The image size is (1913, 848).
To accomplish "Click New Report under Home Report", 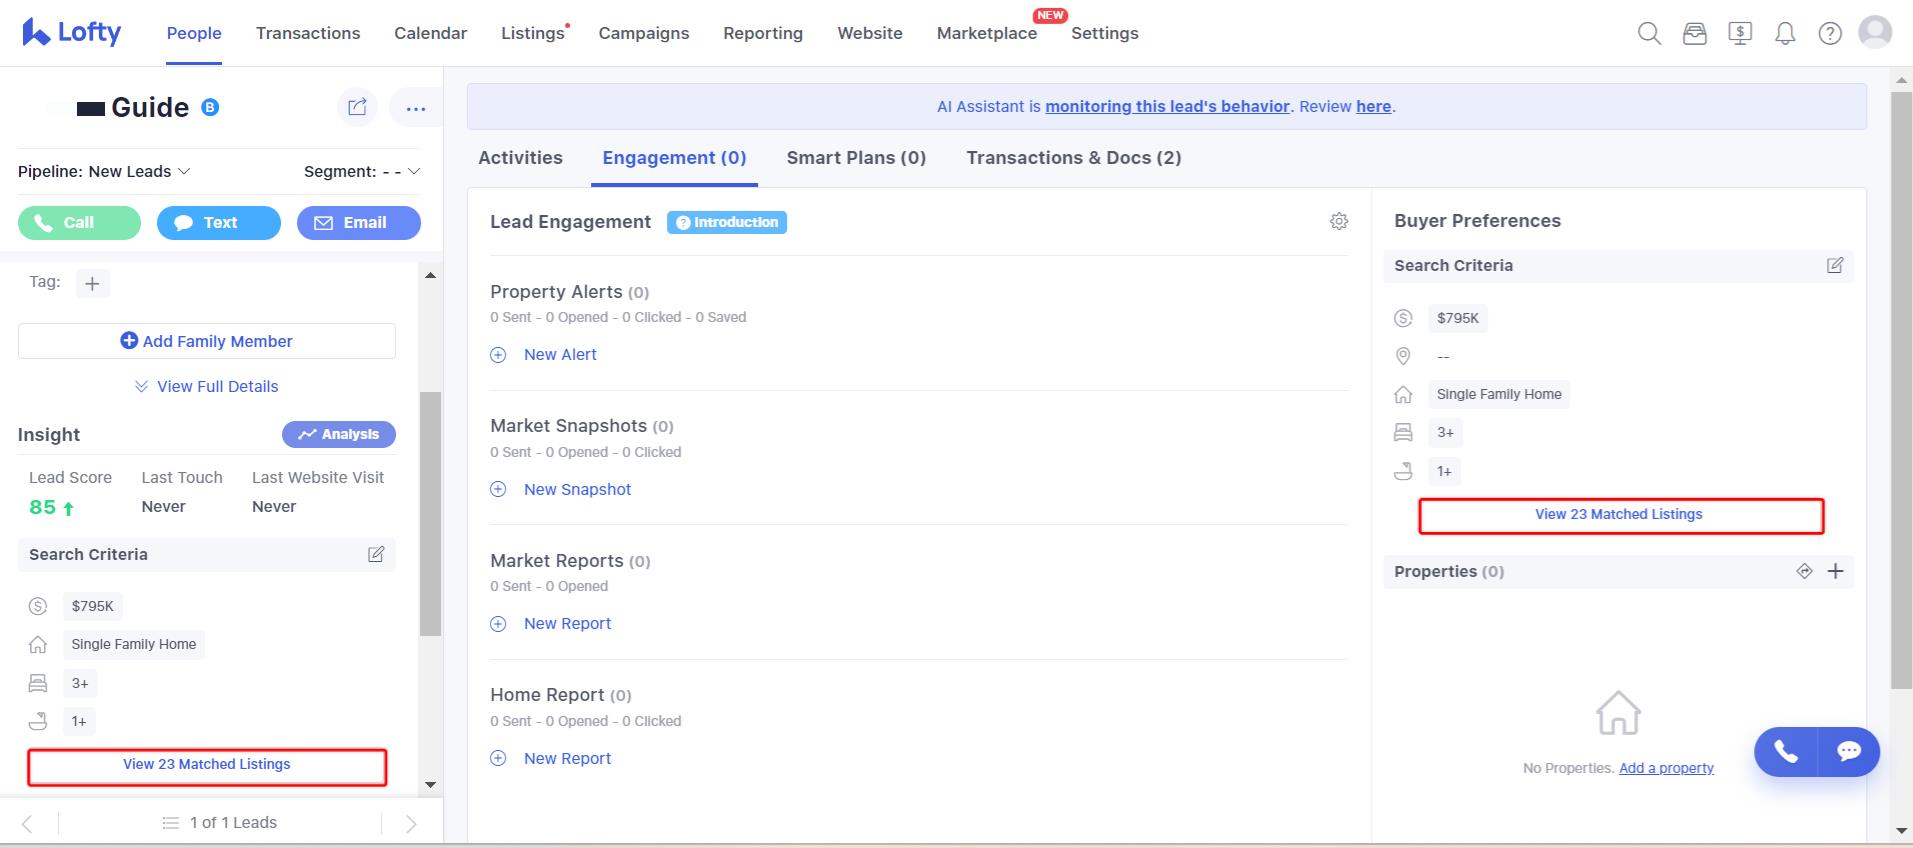I will [x=567, y=759].
